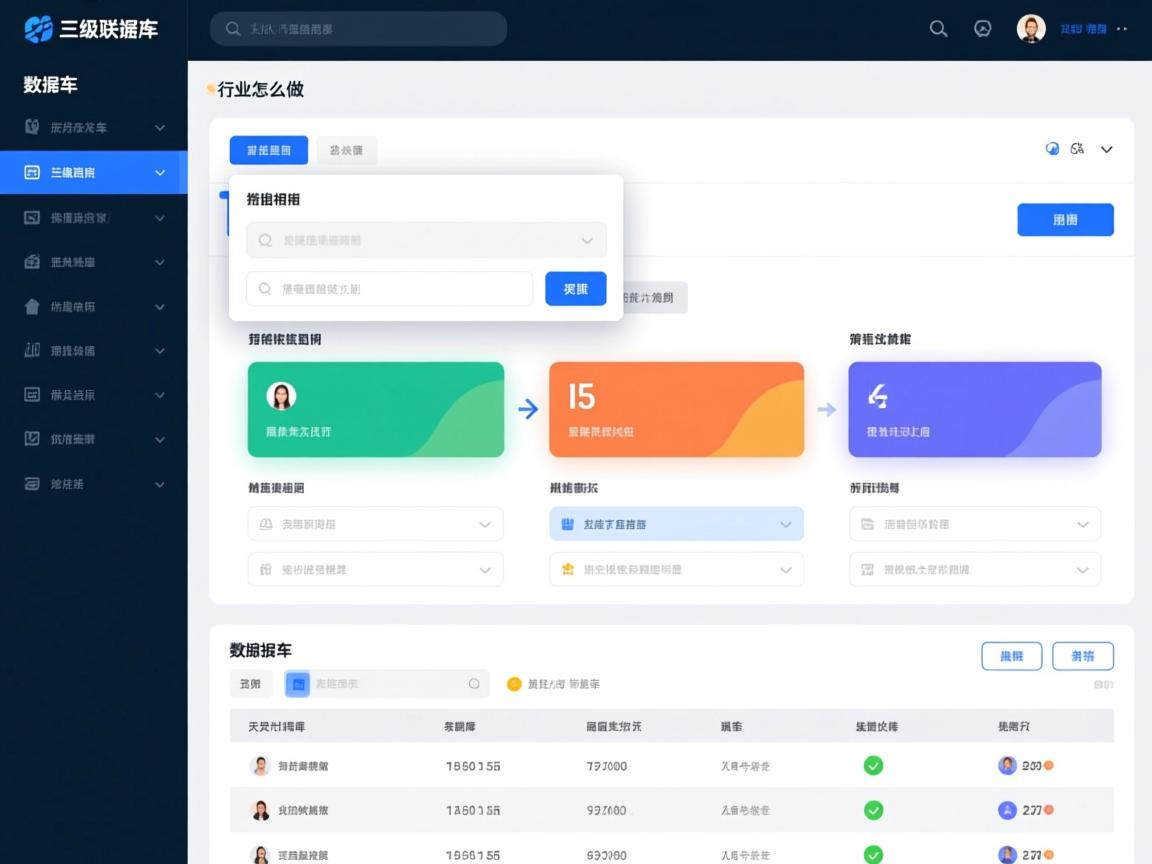Open the blue-highlighted dropdown below the orange card
1152x864 pixels.
click(676, 524)
